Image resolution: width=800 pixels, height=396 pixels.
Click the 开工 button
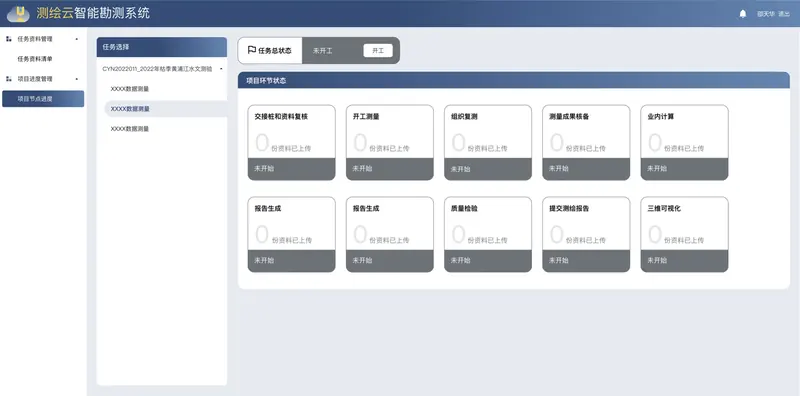[378, 51]
